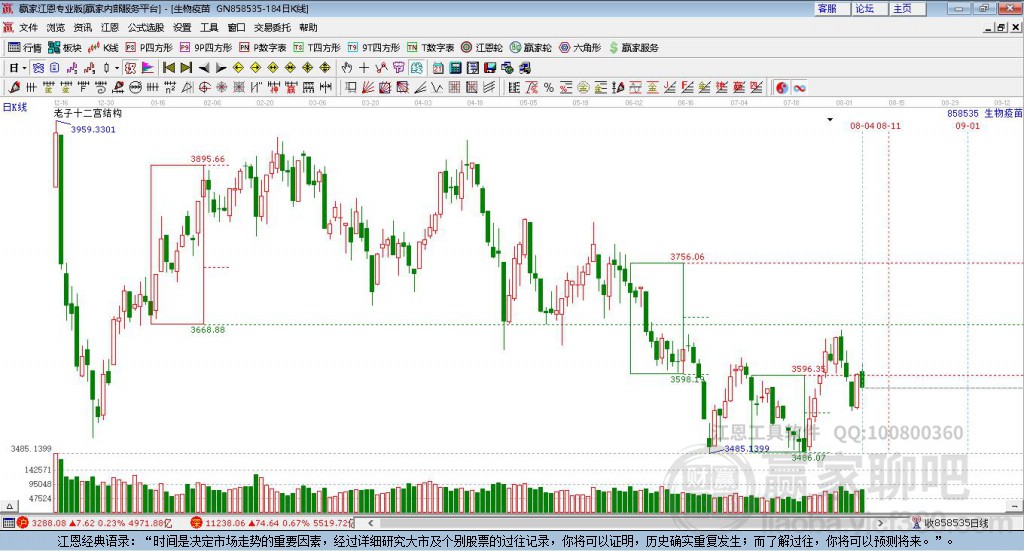Open the T四方形 tool
This screenshot has width=1024, height=551.
[x=317, y=48]
